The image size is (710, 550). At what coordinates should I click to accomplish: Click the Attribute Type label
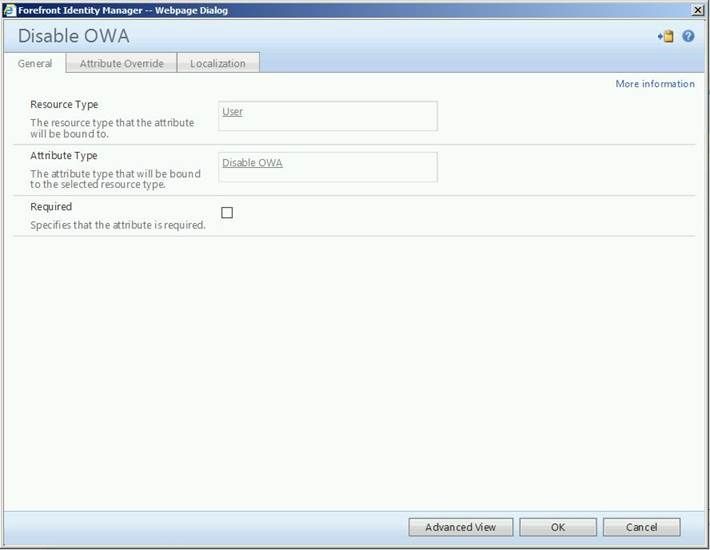[64, 156]
